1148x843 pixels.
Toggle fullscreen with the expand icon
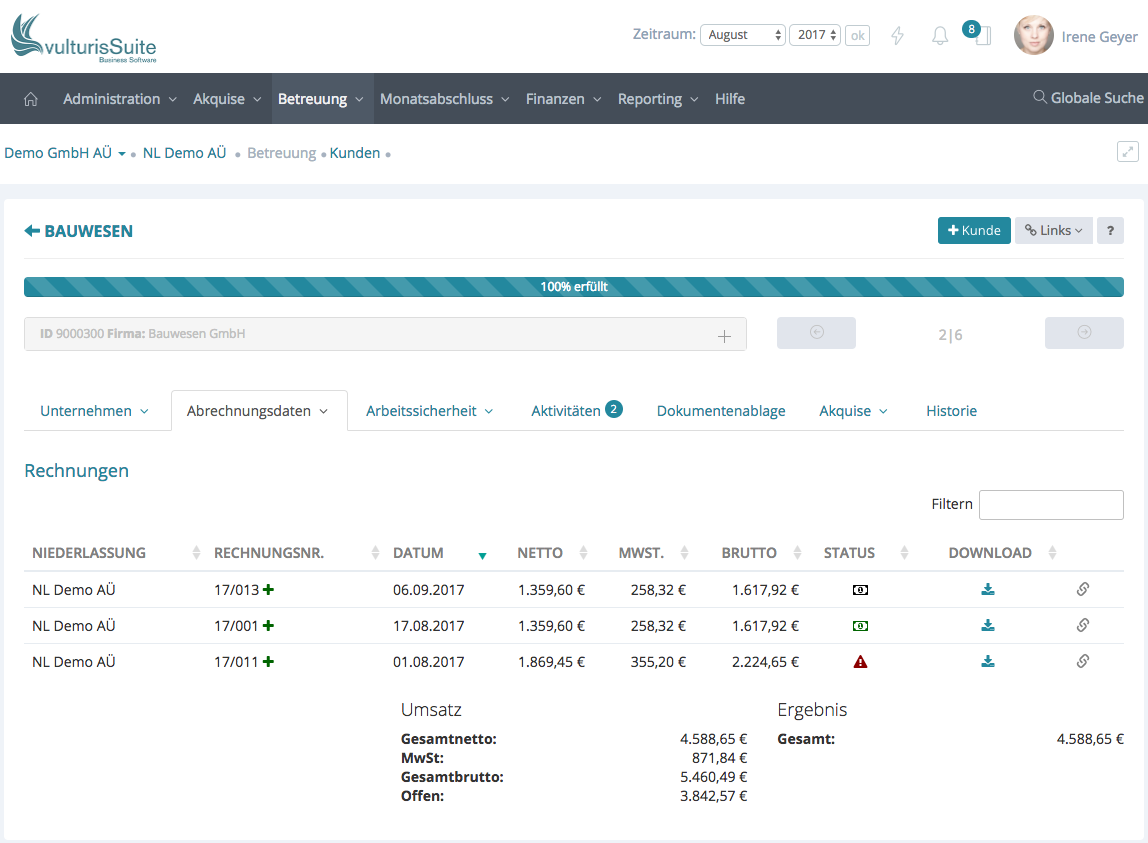pyautogui.click(x=1127, y=152)
